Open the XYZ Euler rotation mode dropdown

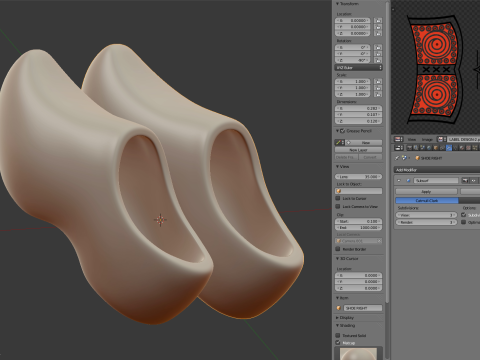[x=358, y=68]
